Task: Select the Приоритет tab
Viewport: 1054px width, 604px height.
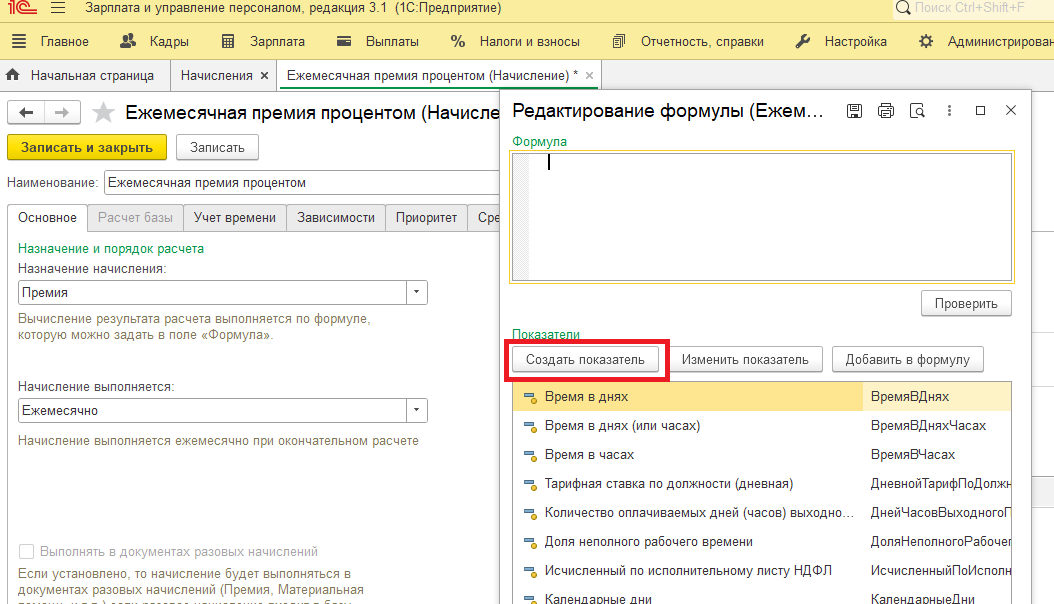Action: point(426,218)
